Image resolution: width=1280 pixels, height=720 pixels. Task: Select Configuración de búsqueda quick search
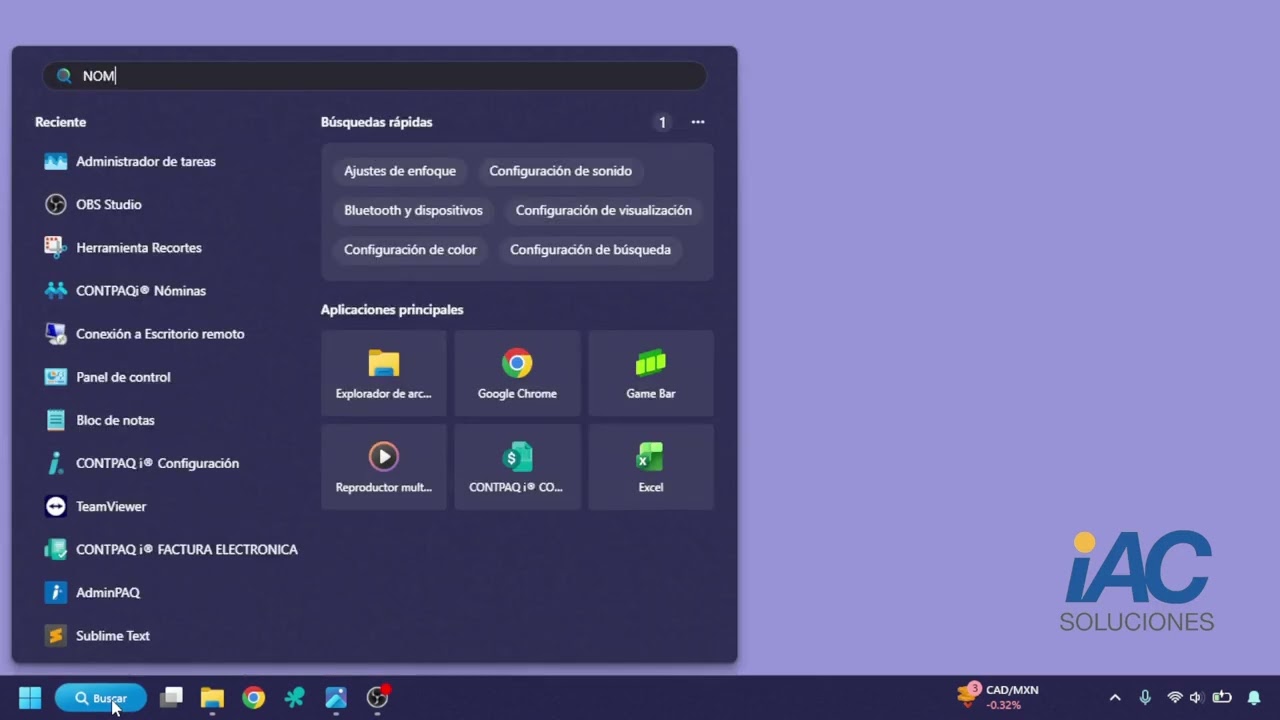pyautogui.click(x=590, y=249)
